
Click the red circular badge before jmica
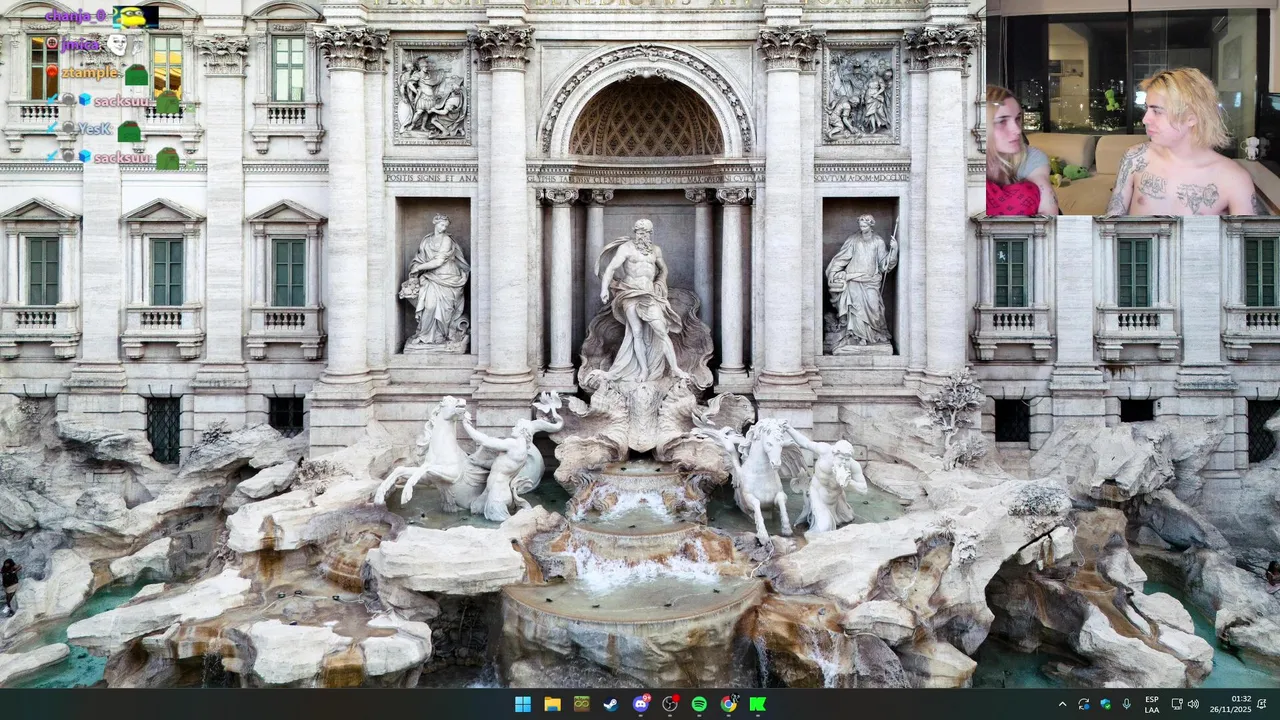pos(51,44)
